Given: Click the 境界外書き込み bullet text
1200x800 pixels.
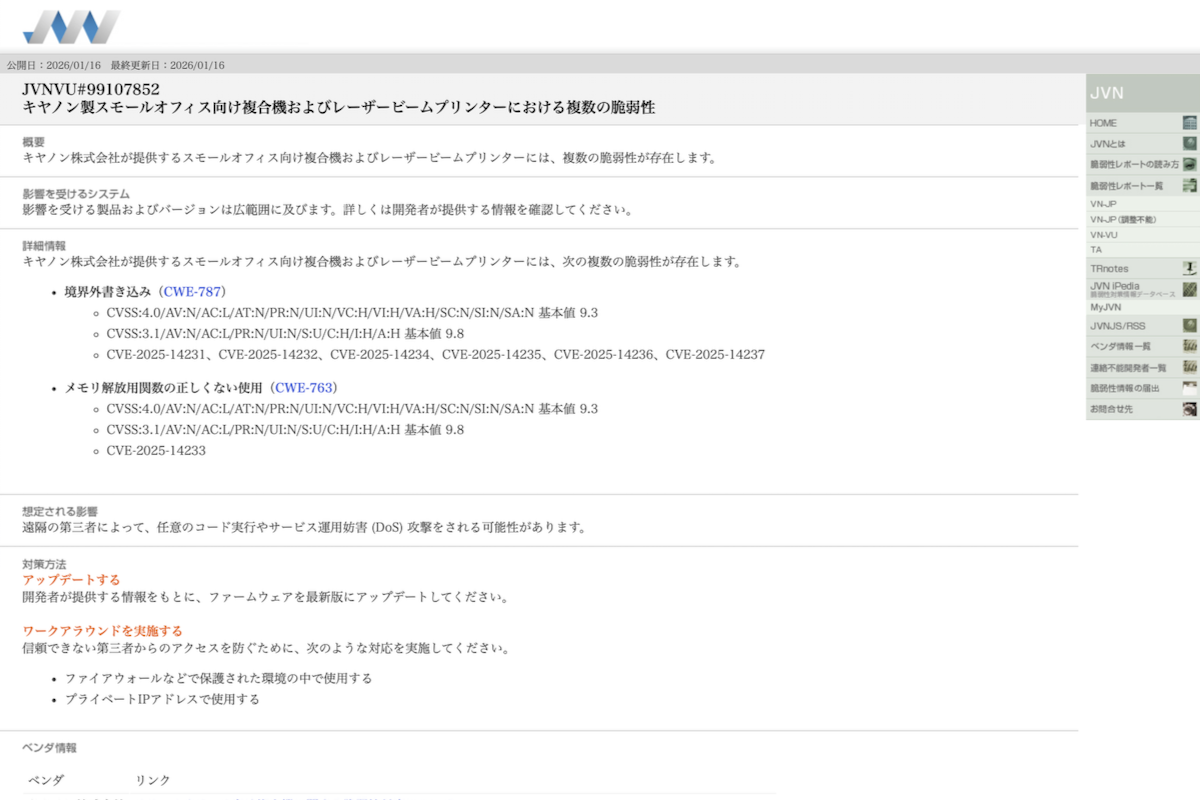Looking at the screenshot, I should [x=108, y=292].
